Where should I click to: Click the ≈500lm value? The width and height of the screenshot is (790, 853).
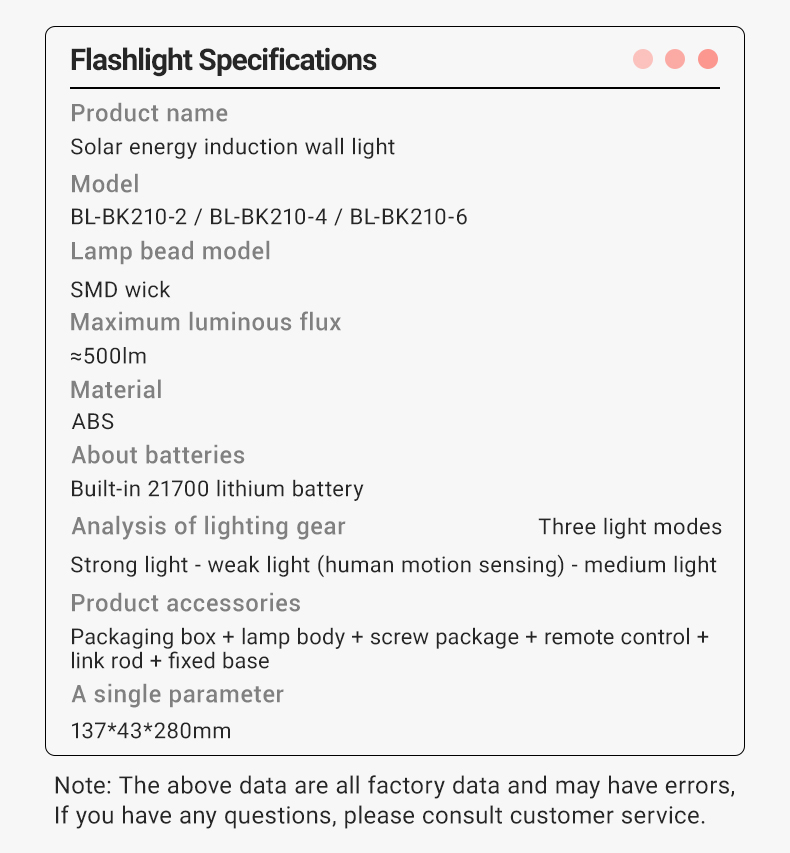[x=109, y=356]
